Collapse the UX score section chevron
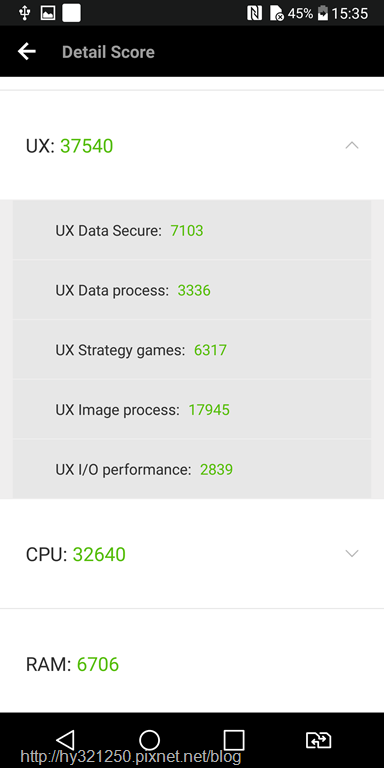 tap(352, 145)
